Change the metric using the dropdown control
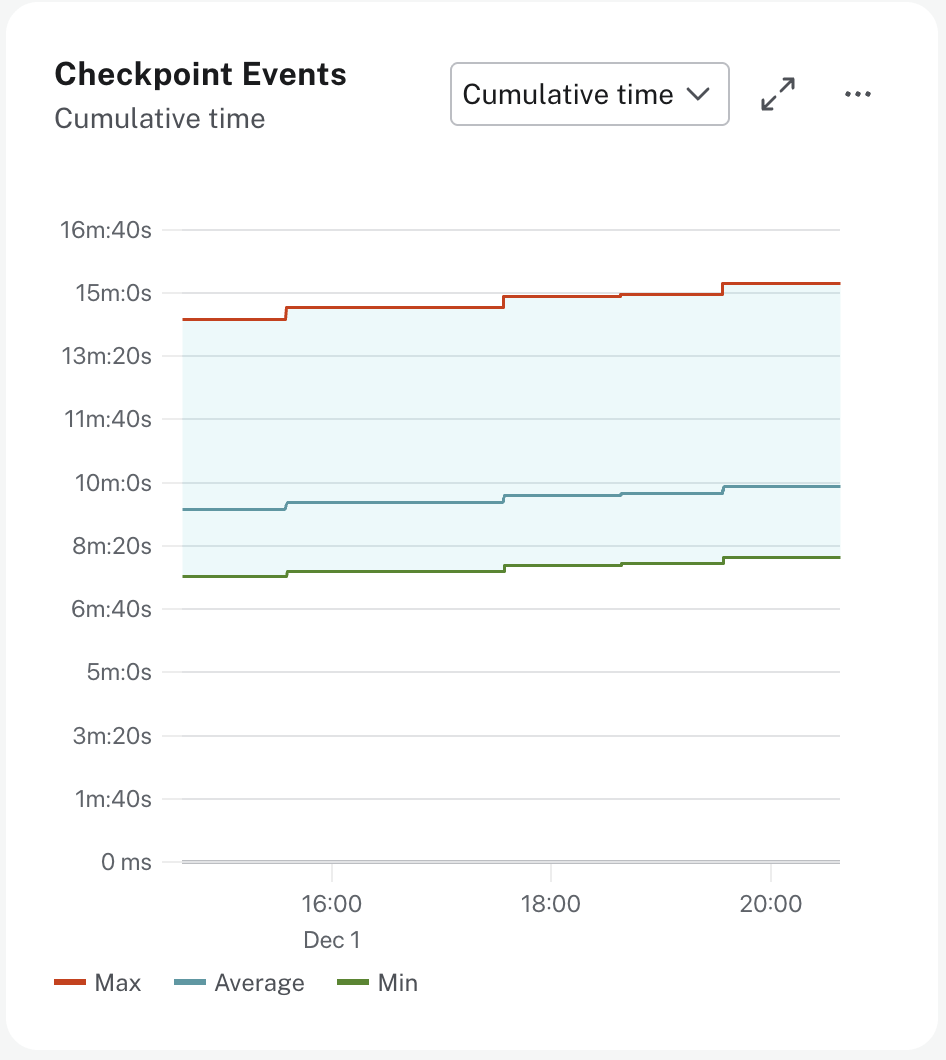Screen dimensions: 946x1060 (589, 94)
